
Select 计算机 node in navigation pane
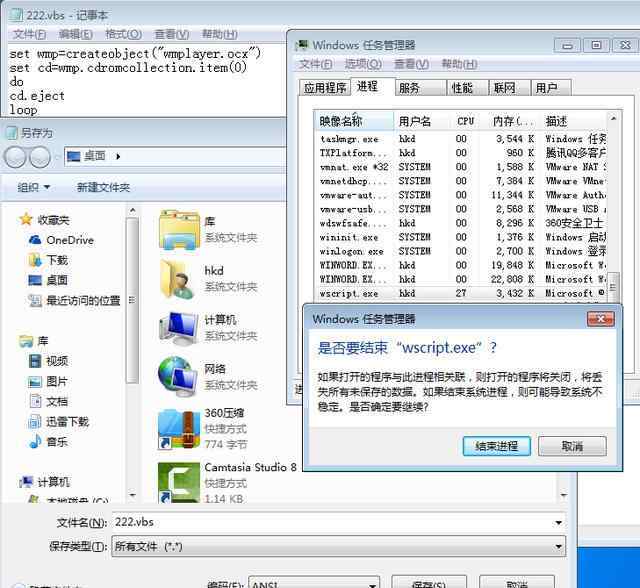[x=45, y=482]
